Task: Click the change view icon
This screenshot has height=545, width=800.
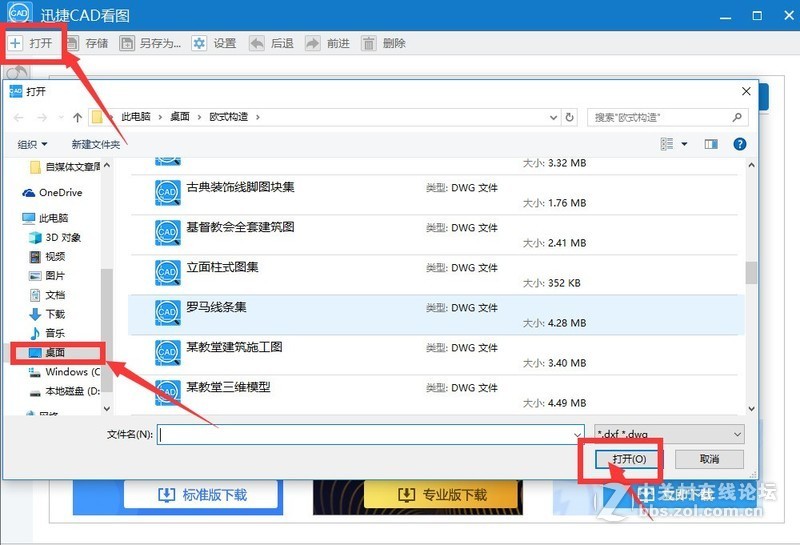Action: pos(667,144)
